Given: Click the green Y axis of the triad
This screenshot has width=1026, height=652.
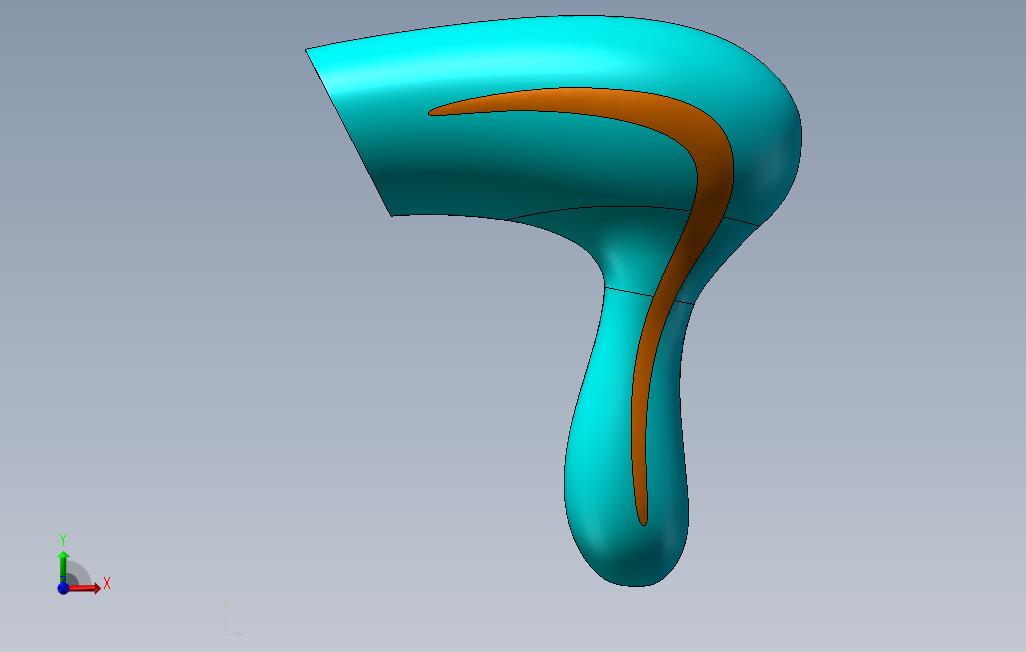Looking at the screenshot, I should point(63,566).
